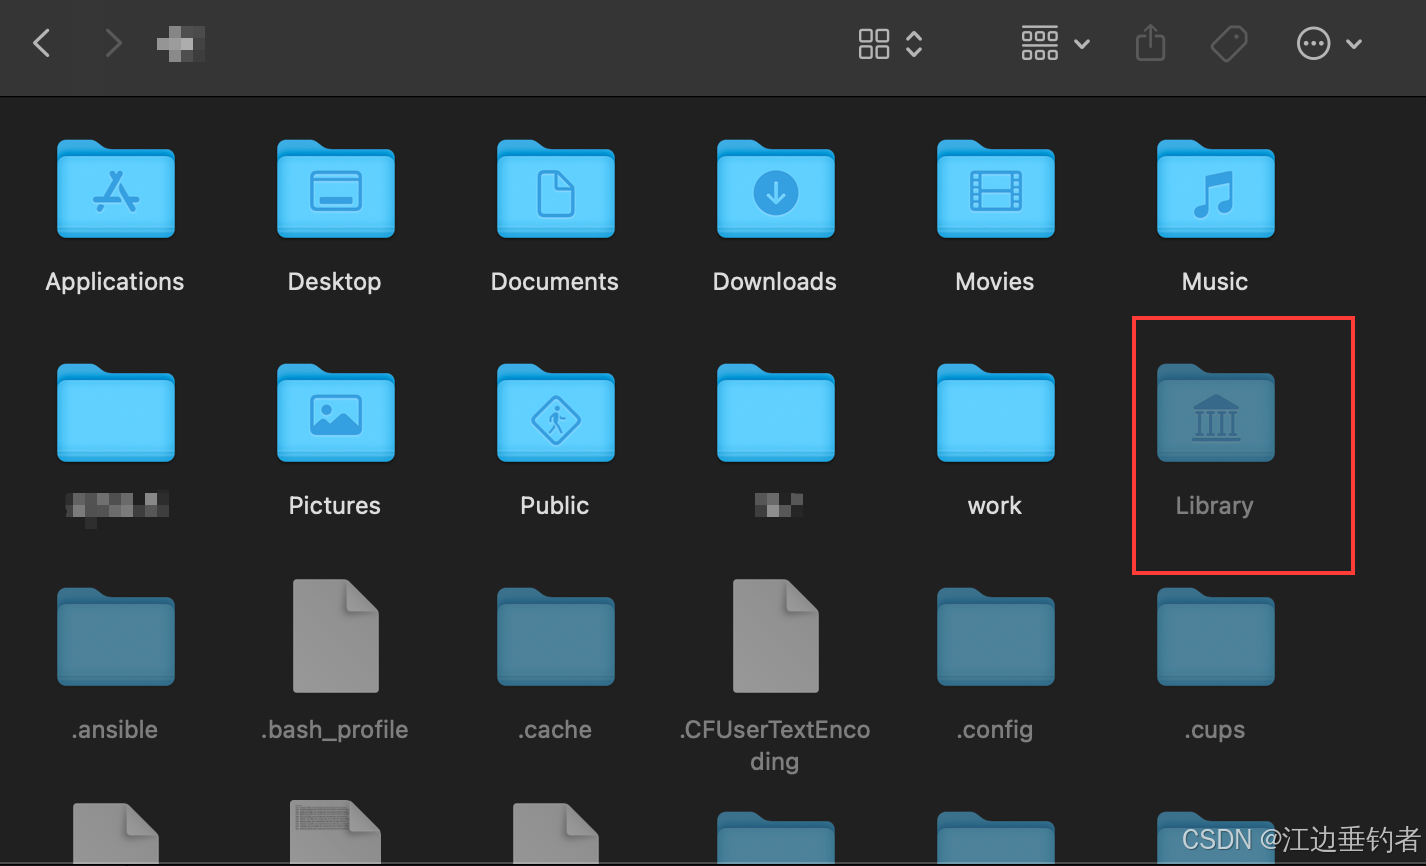Click the Music label text
The image size is (1426, 866).
tap(1215, 282)
